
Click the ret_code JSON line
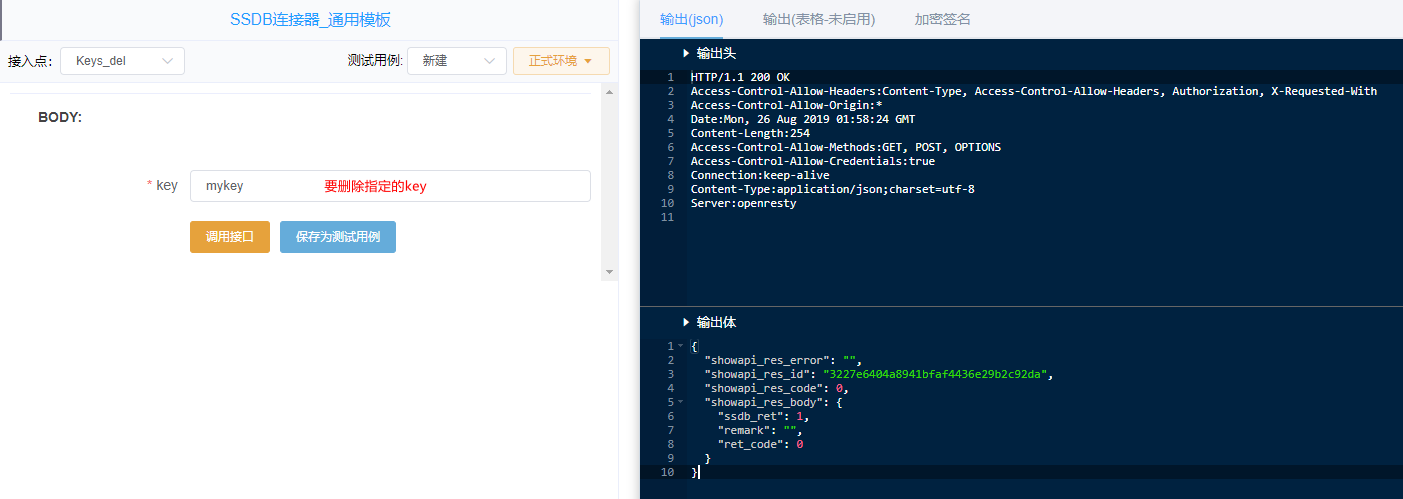(760, 444)
